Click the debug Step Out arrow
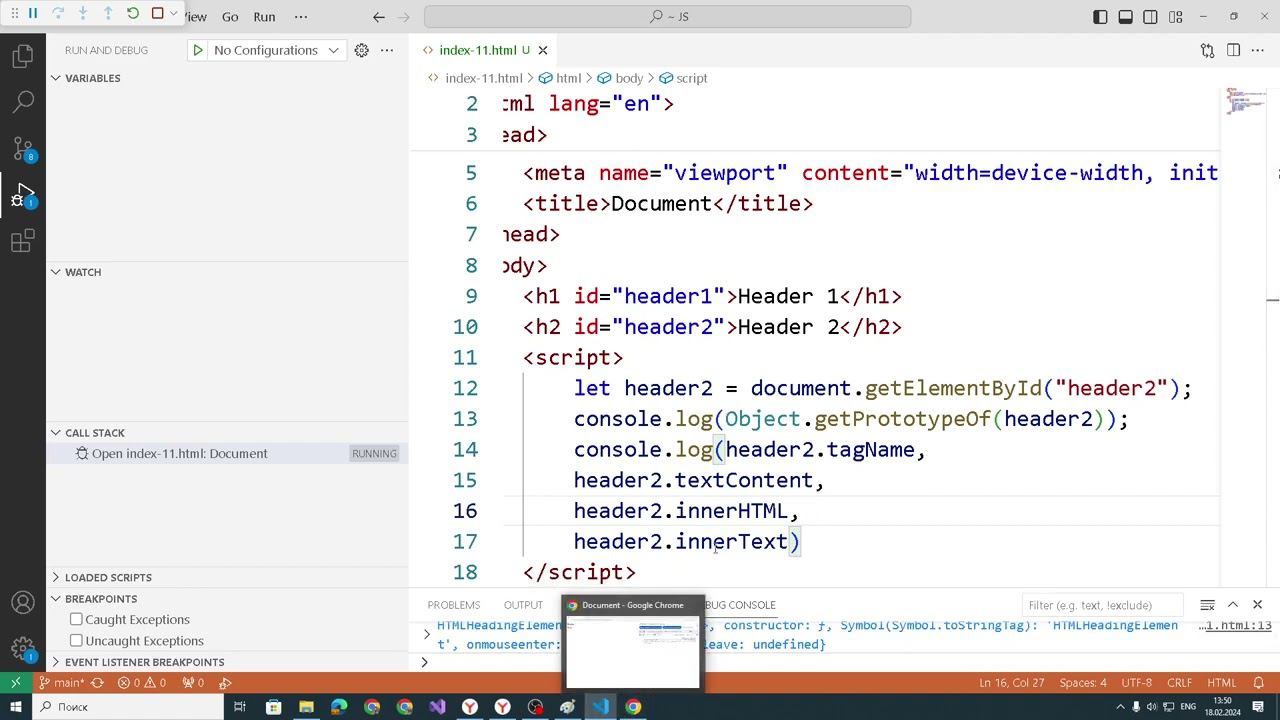The height and width of the screenshot is (720, 1280). tap(108, 14)
